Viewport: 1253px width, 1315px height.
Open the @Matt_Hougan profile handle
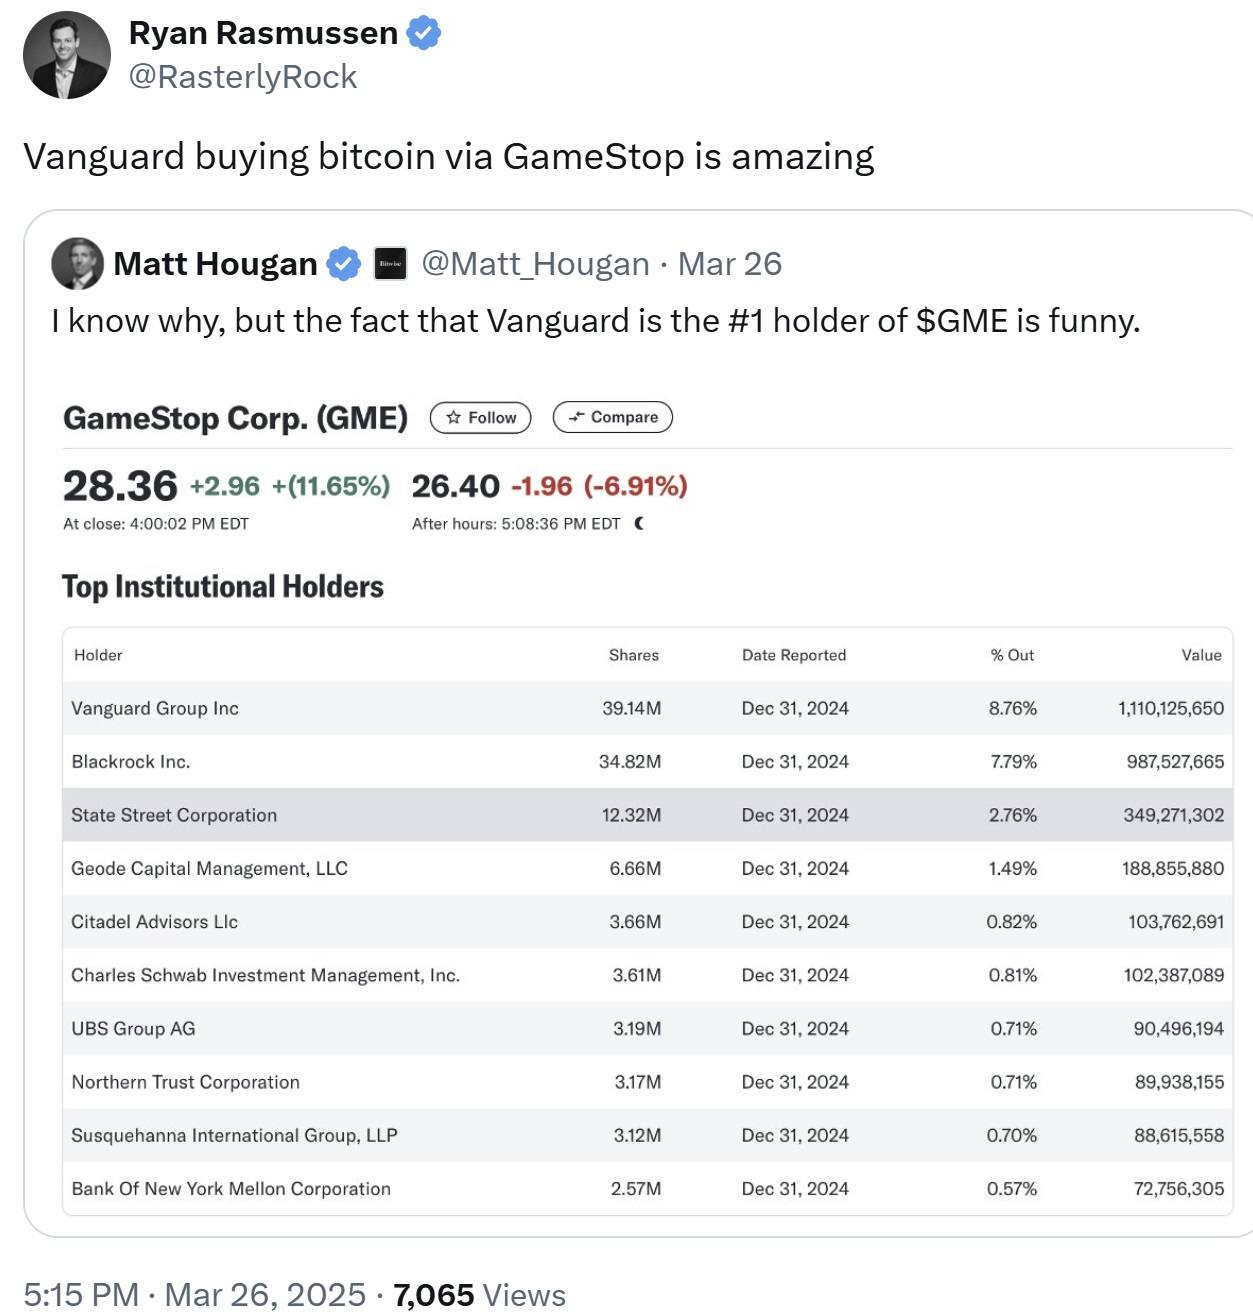pos(535,263)
